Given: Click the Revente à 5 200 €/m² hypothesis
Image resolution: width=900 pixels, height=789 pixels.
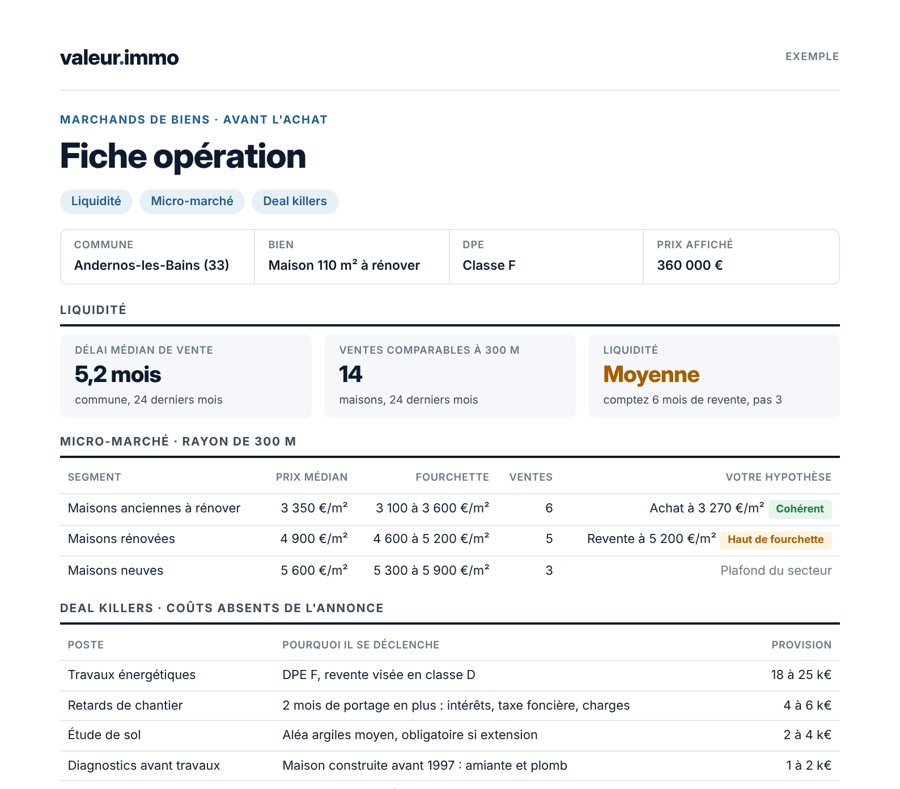Looking at the screenshot, I should pyautogui.click(x=651, y=539).
